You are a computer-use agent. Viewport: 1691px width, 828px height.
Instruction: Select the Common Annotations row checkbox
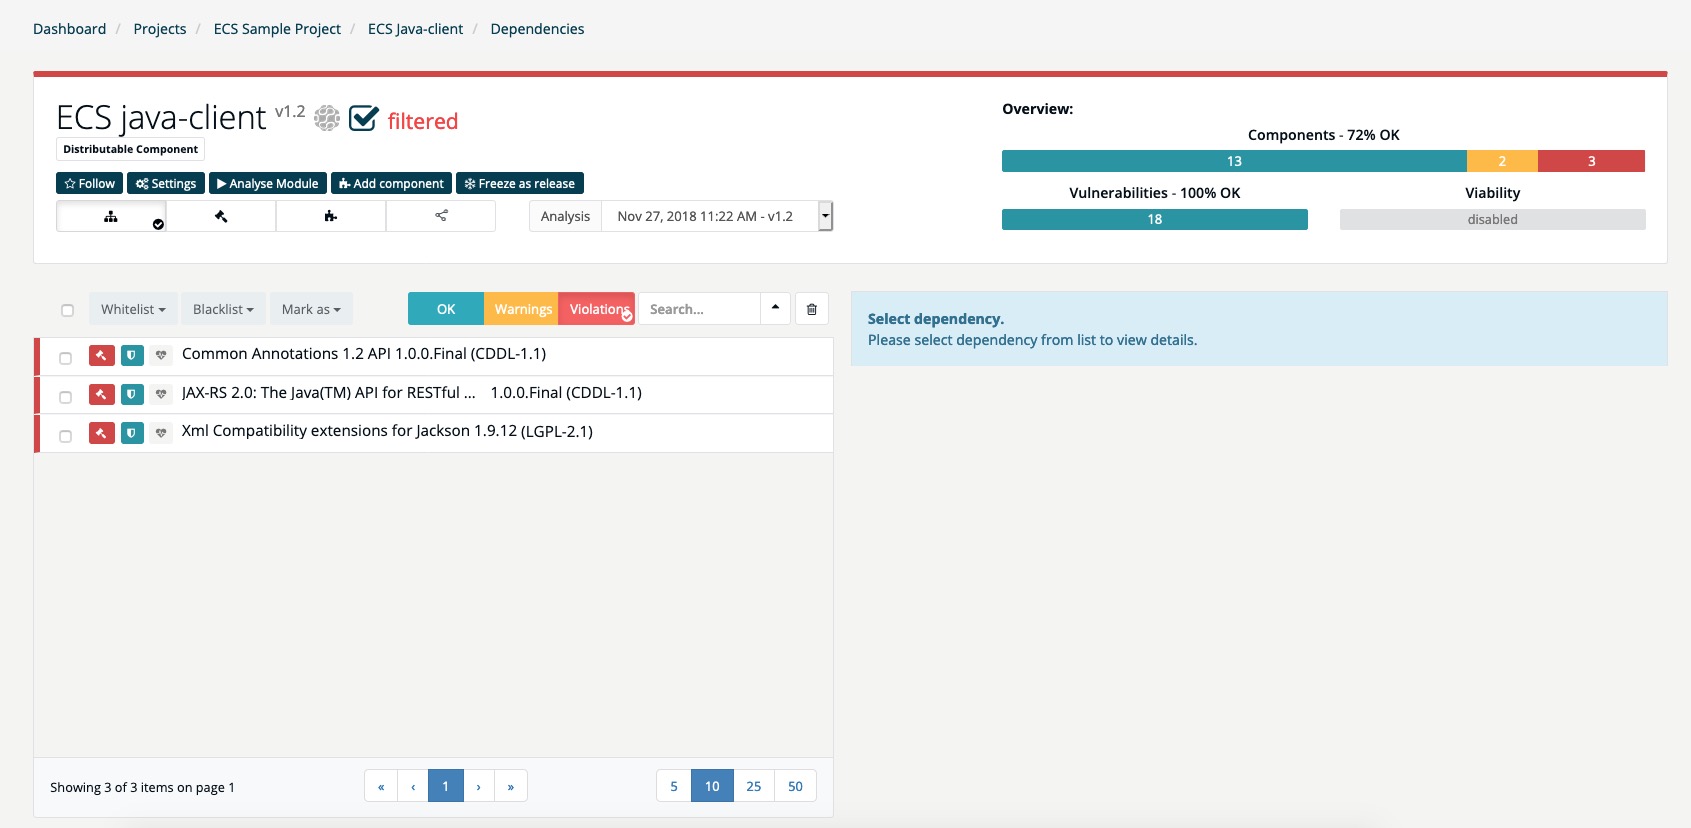(65, 358)
